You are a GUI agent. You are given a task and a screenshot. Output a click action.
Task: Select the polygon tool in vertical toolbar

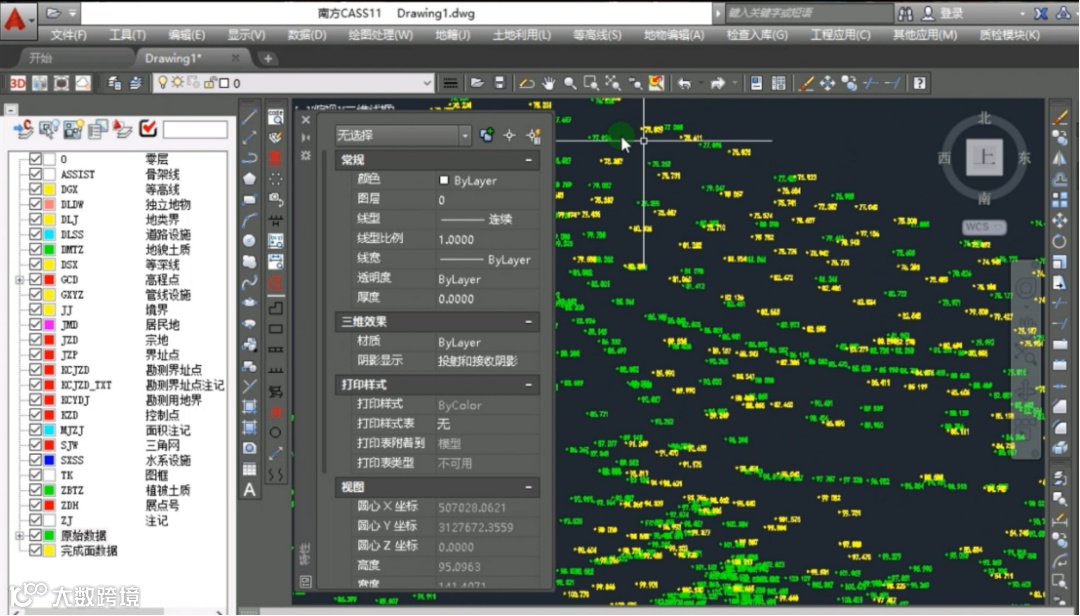point(249,178)
